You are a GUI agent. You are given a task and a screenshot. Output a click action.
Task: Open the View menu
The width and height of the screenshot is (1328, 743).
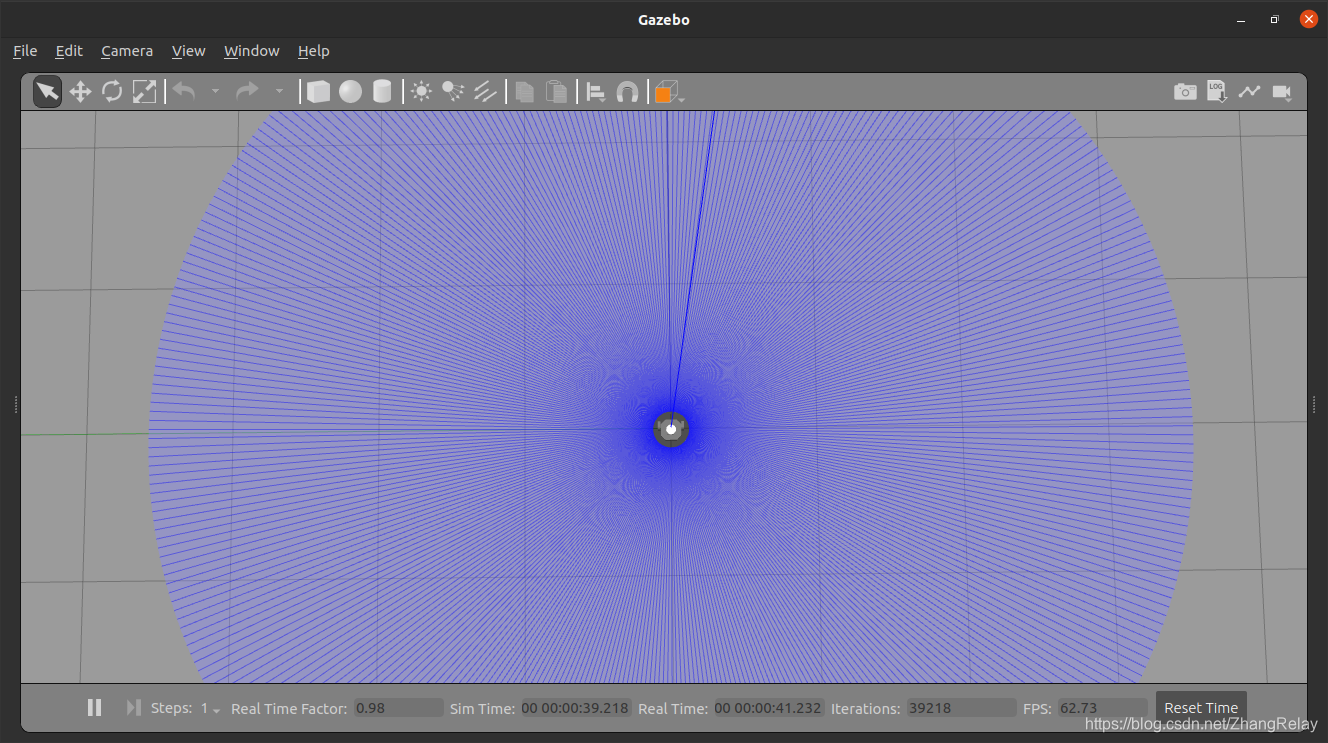click(x=188, y=51)
